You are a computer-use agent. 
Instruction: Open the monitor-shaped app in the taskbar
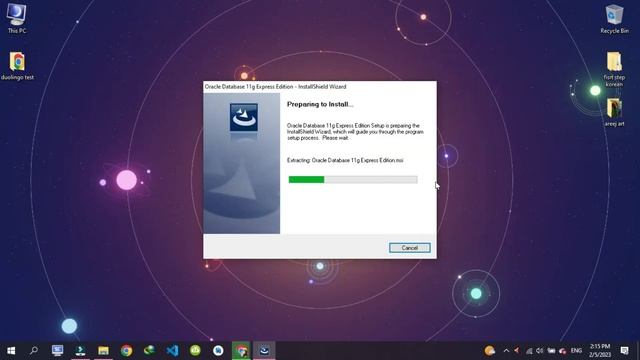57,351
